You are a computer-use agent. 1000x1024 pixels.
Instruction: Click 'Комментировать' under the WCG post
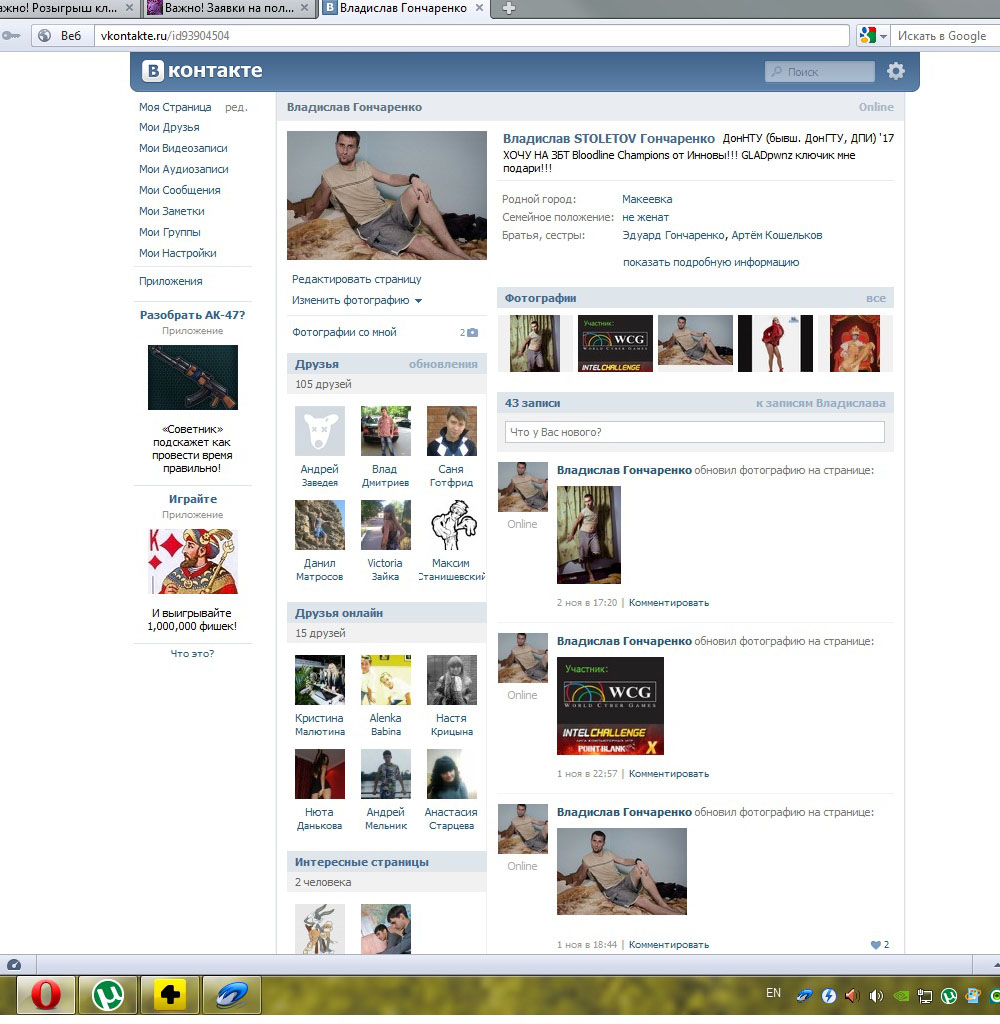pyautogui.click(x=668, y=773)
